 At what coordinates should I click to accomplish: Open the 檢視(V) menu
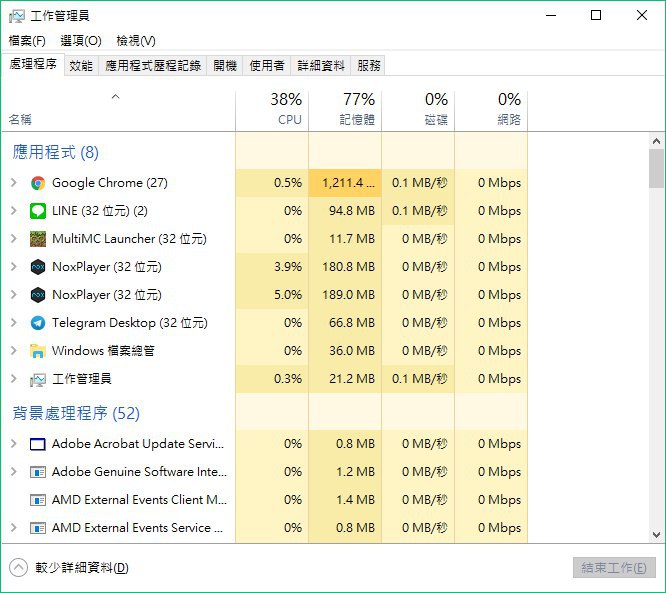pos(136,41)
